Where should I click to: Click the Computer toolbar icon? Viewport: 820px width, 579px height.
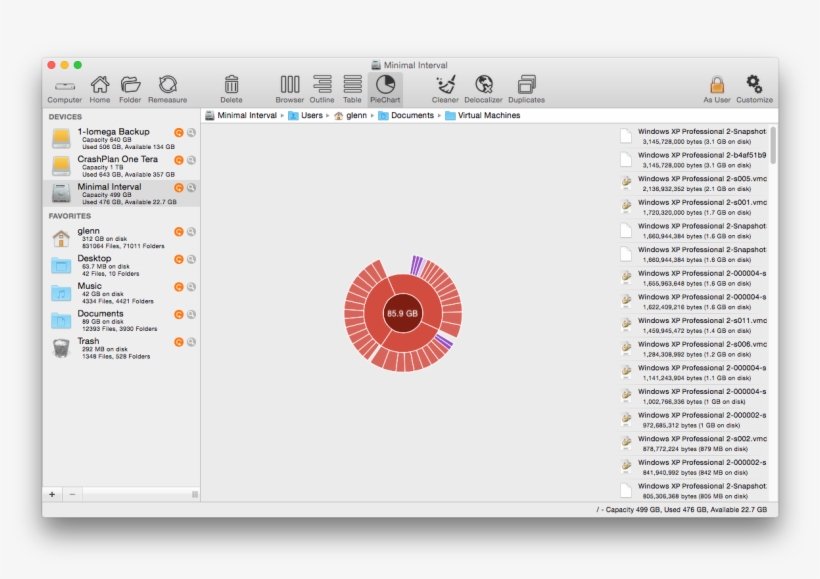[x=64, y=89]
